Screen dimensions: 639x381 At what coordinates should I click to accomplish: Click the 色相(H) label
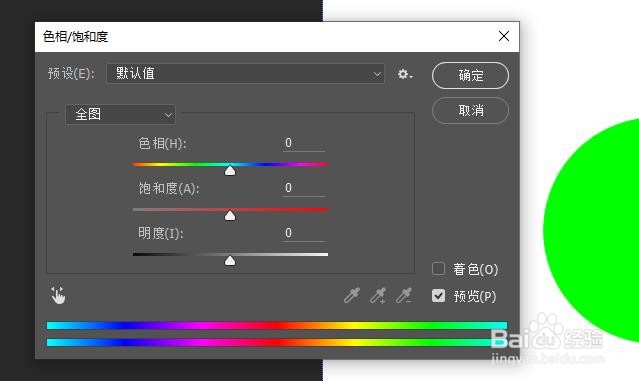pos(162,143)
